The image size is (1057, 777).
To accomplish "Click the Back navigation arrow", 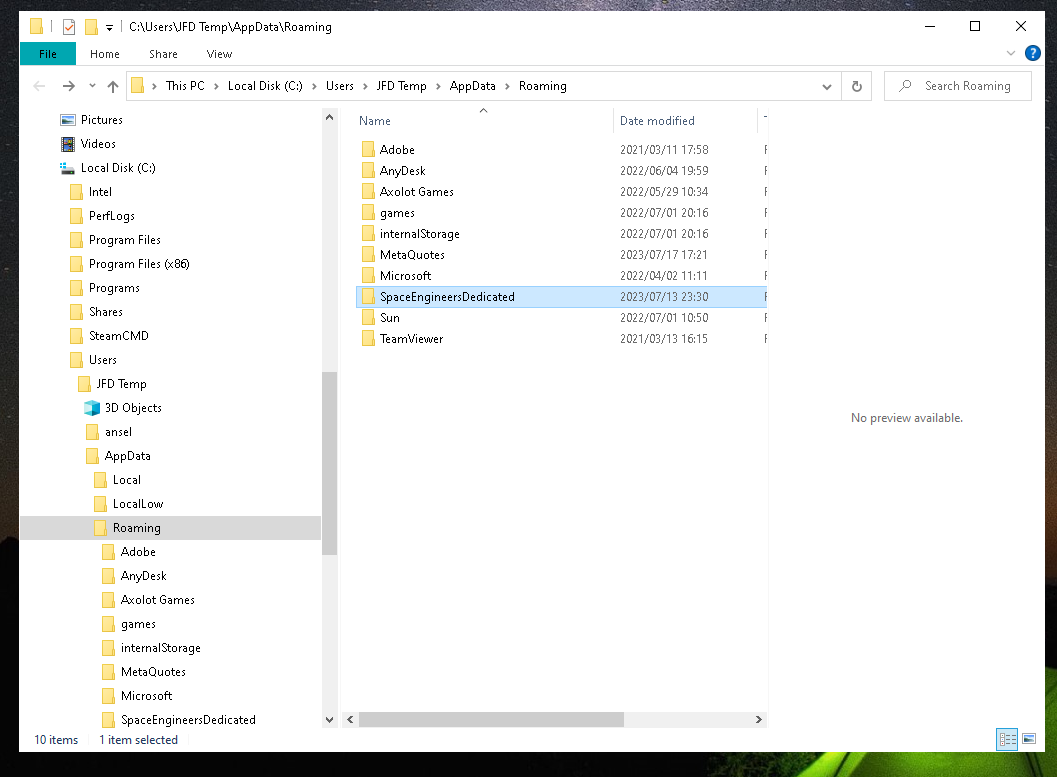I will [40, 86].
